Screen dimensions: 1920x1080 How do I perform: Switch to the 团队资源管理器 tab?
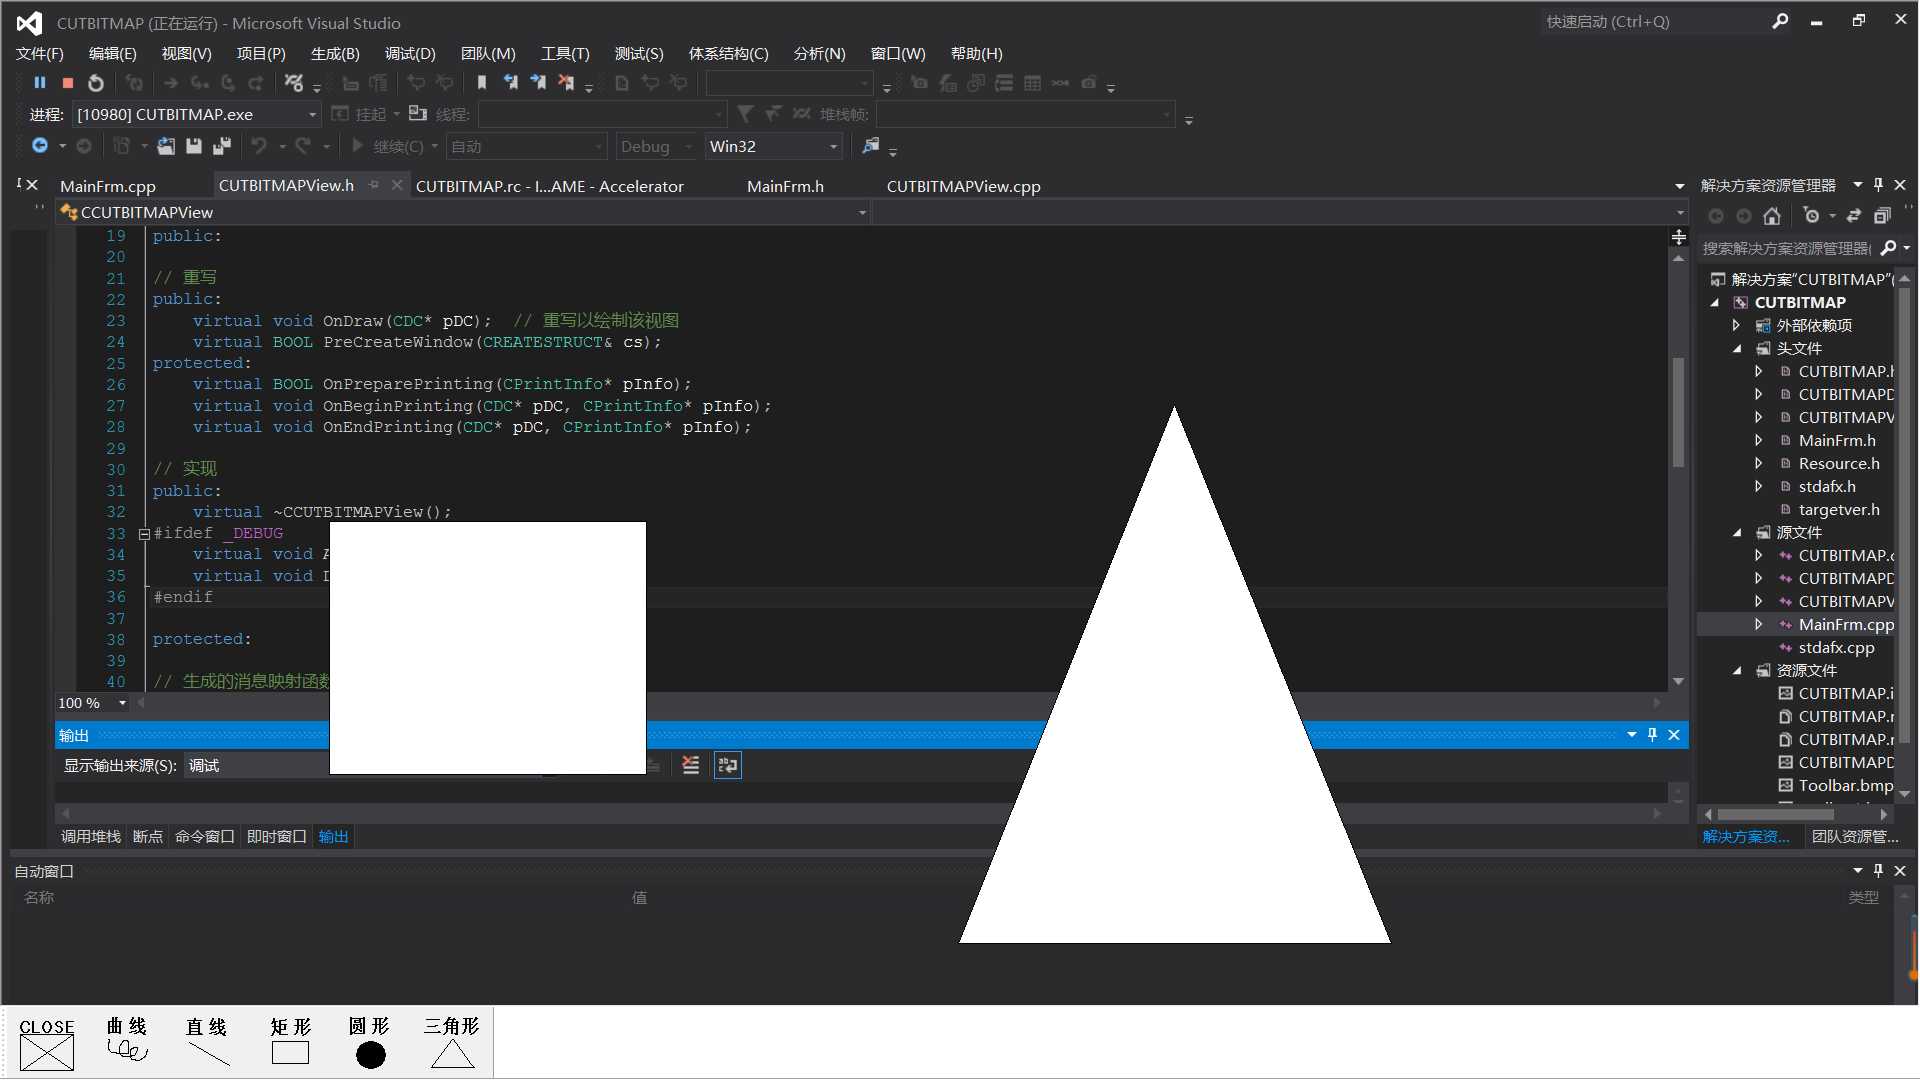tap(1854, 836)
